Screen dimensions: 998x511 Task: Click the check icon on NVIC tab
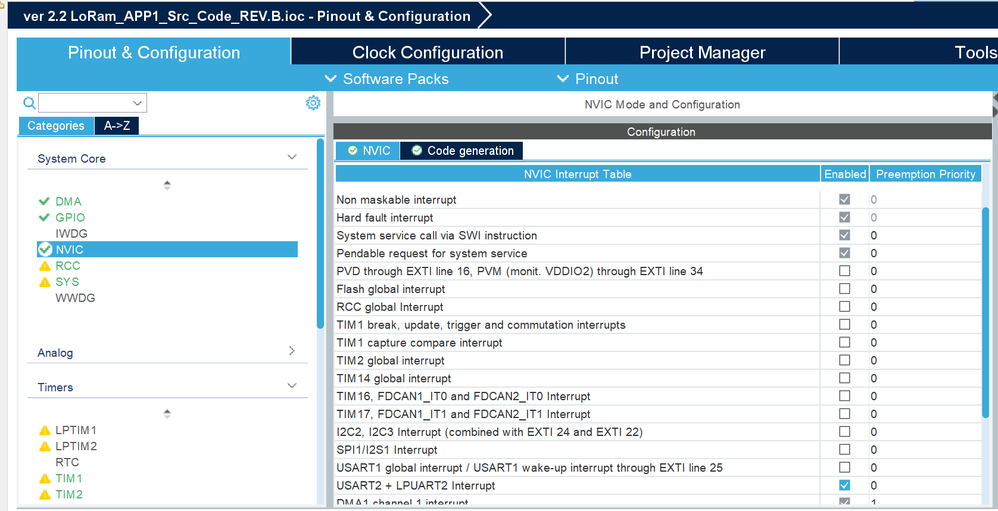[353, 151]
